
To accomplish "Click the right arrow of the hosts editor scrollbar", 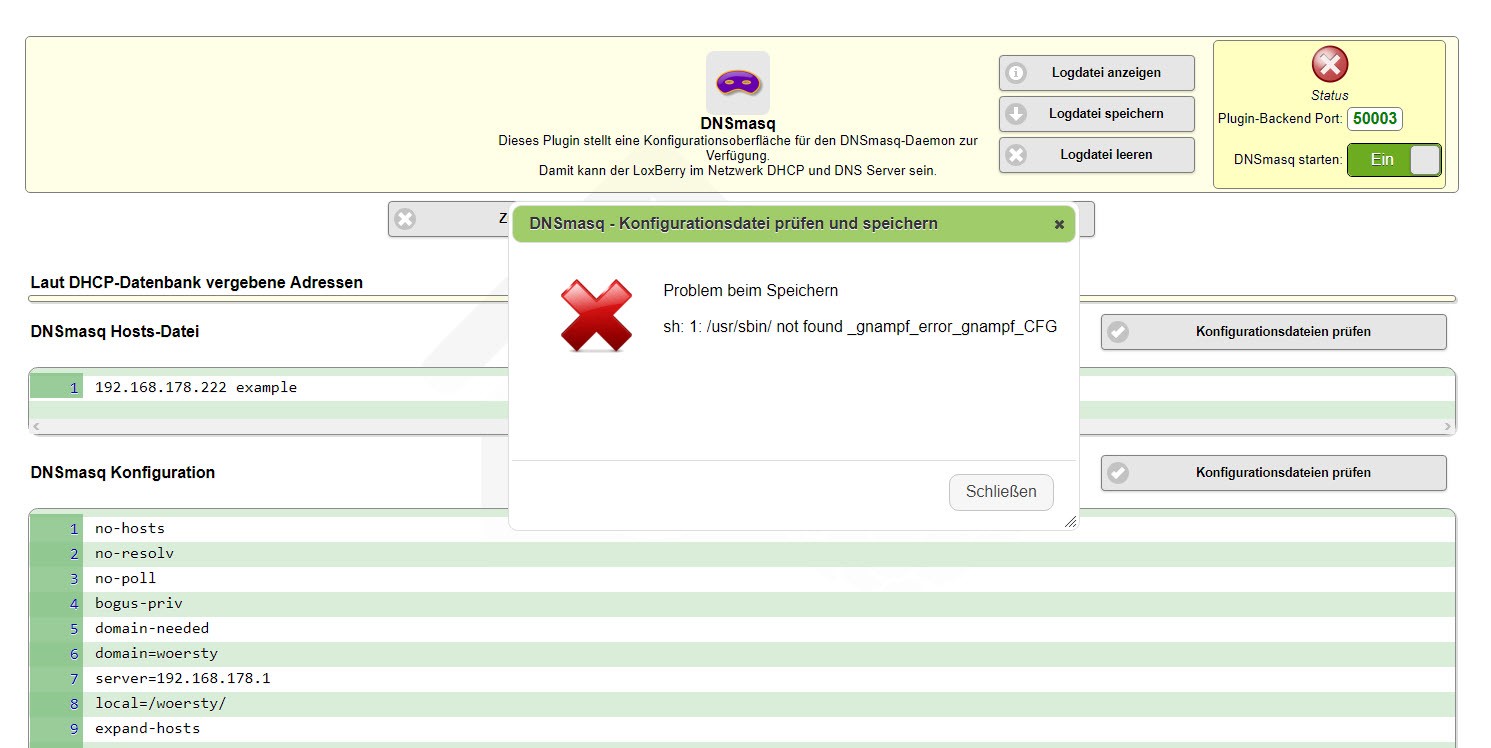I will click(x=1447, y=427).
